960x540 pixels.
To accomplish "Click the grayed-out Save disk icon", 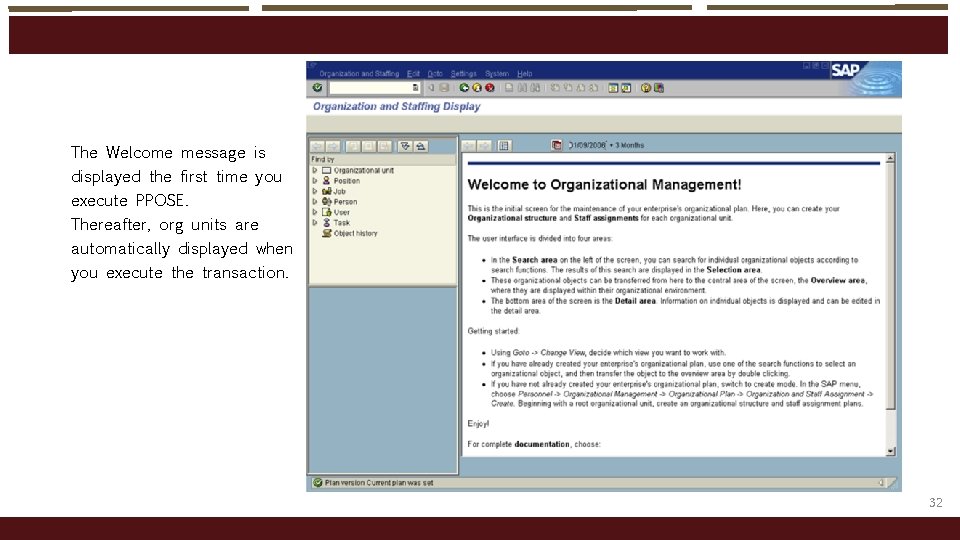I will click(x=444, y=88).
